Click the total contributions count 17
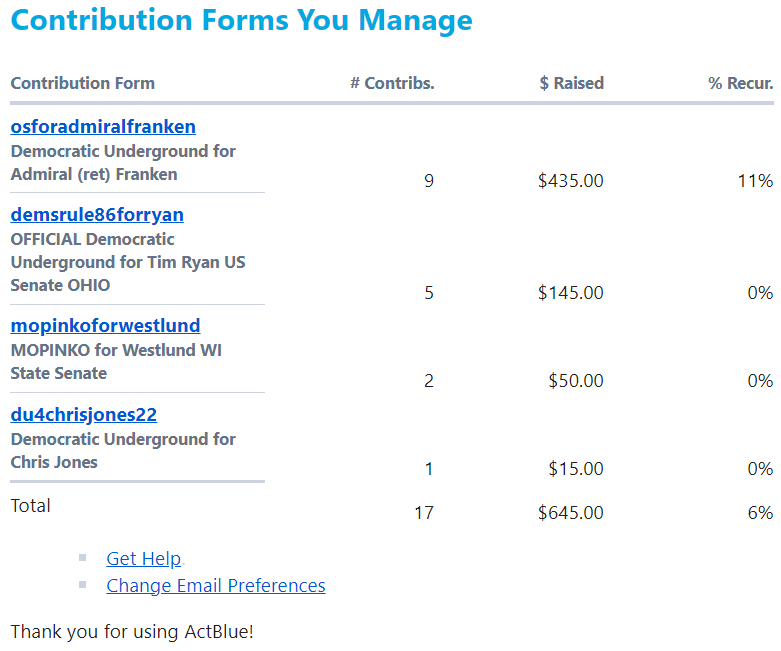 pos(424,512)
